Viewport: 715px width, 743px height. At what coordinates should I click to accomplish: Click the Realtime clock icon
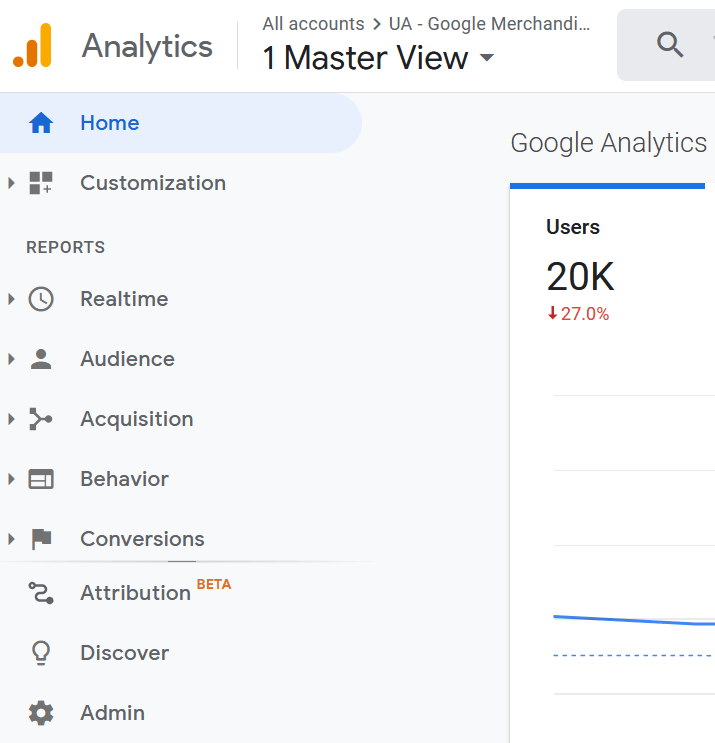[x=41, y=299]
